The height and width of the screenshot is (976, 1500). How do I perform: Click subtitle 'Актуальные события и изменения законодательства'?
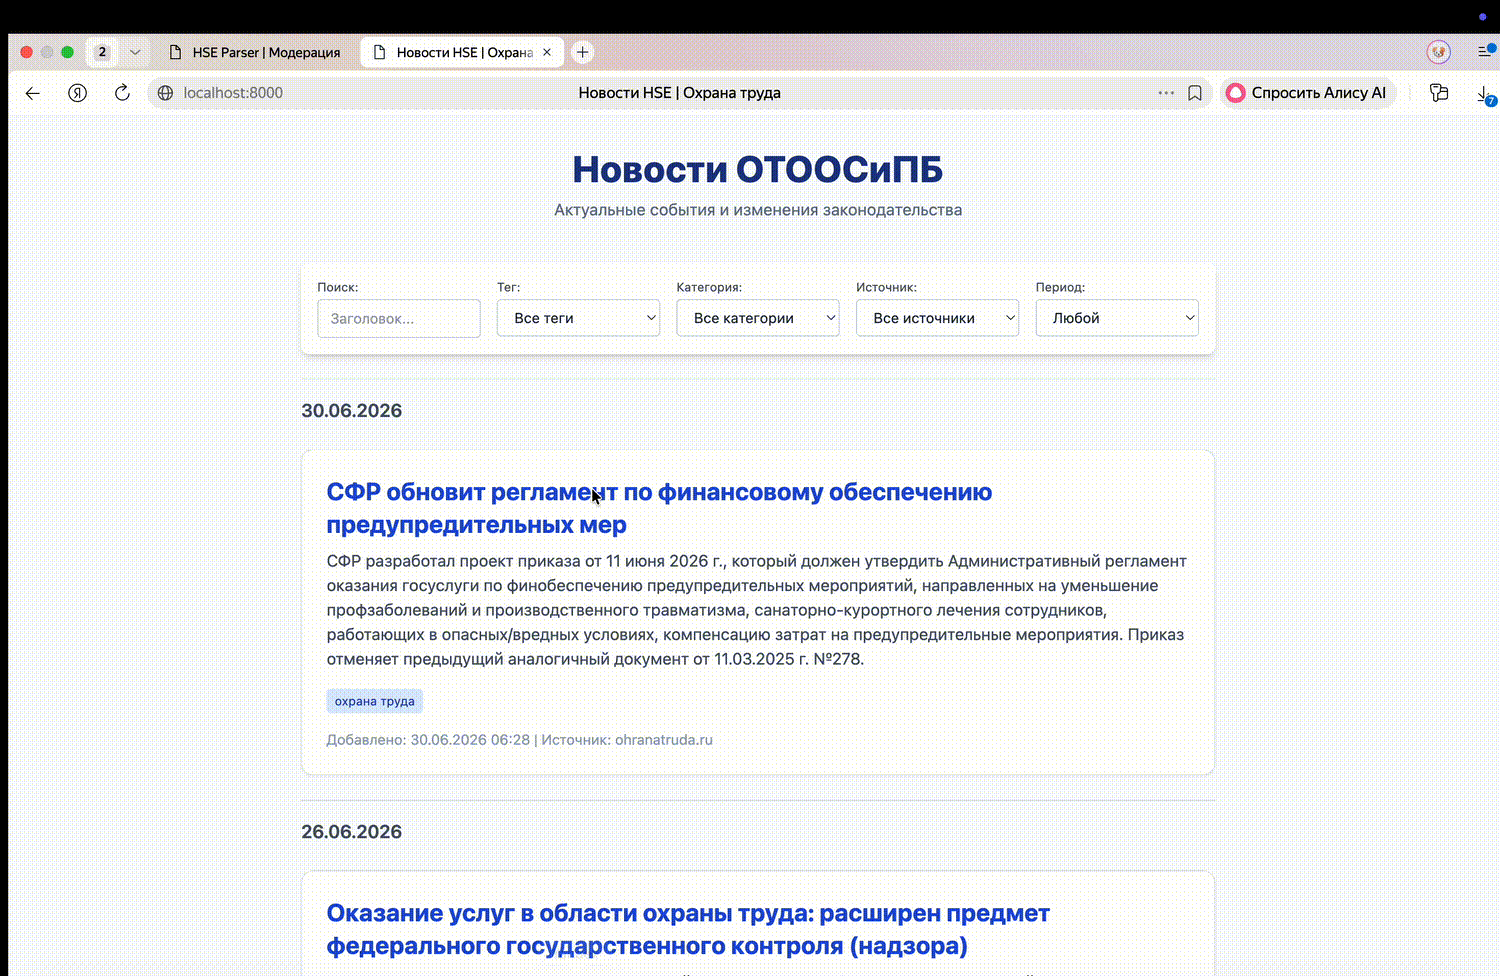(x=758, y=210)
